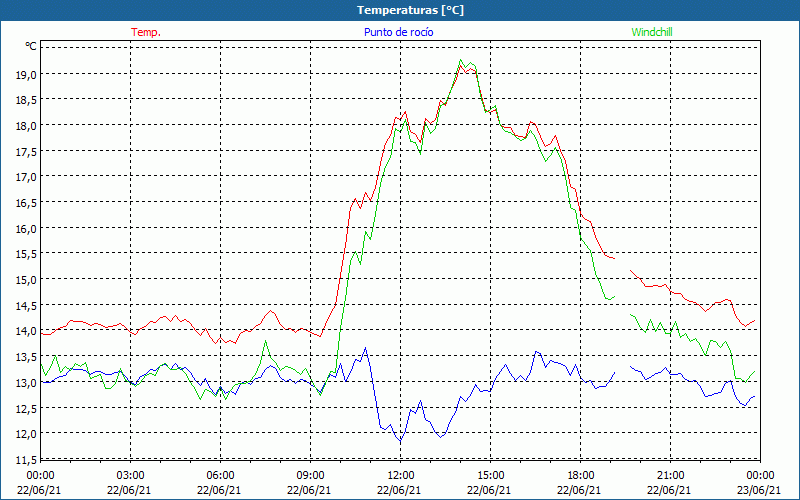
Task: Click the '°C' unit label on the y-axis
Action: (31, 46)
